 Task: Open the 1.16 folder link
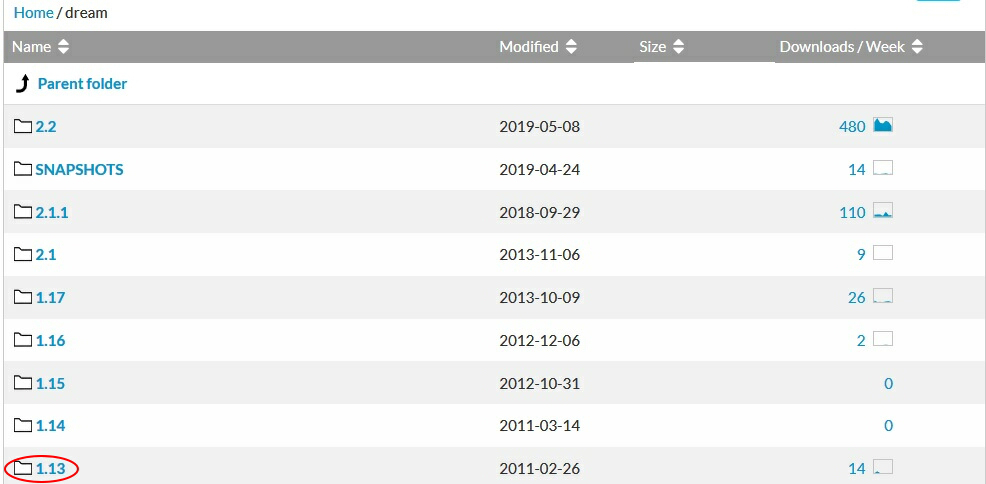pyautogui.click(x=50, y=341)
